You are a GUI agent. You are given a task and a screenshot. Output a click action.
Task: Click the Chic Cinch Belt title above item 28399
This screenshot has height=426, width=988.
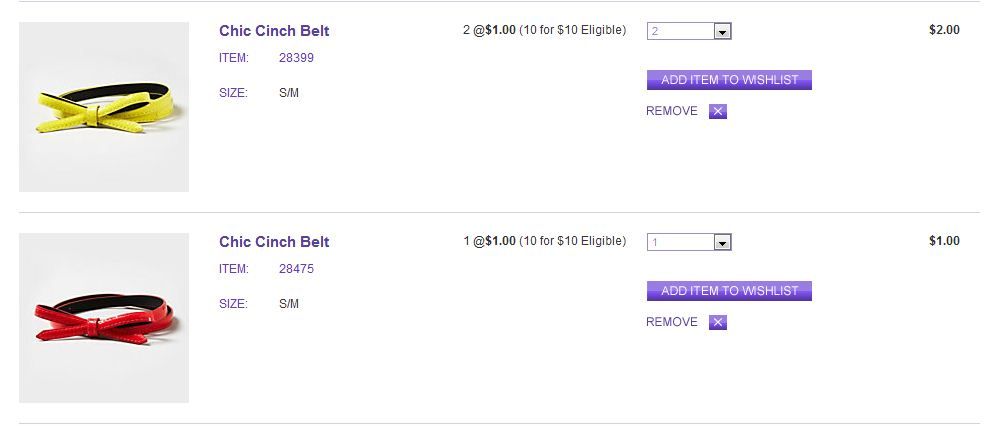pos(274,31)
